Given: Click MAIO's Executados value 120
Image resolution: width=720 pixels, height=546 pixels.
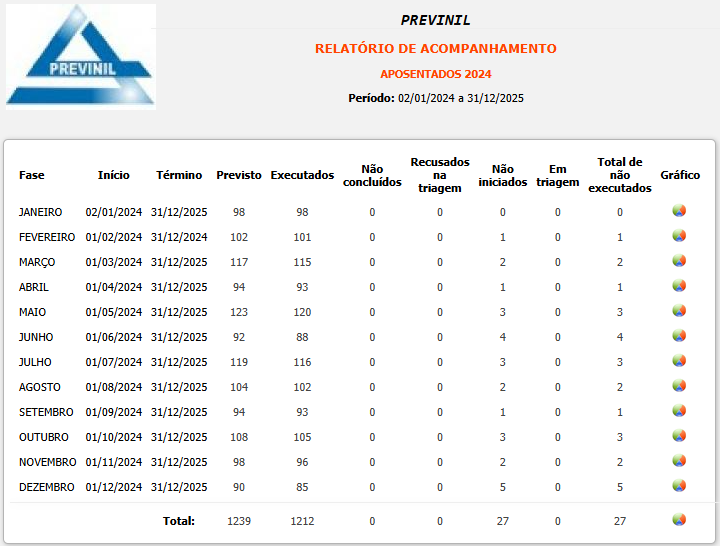Looking at the screenshot, I should pos(302,312).
